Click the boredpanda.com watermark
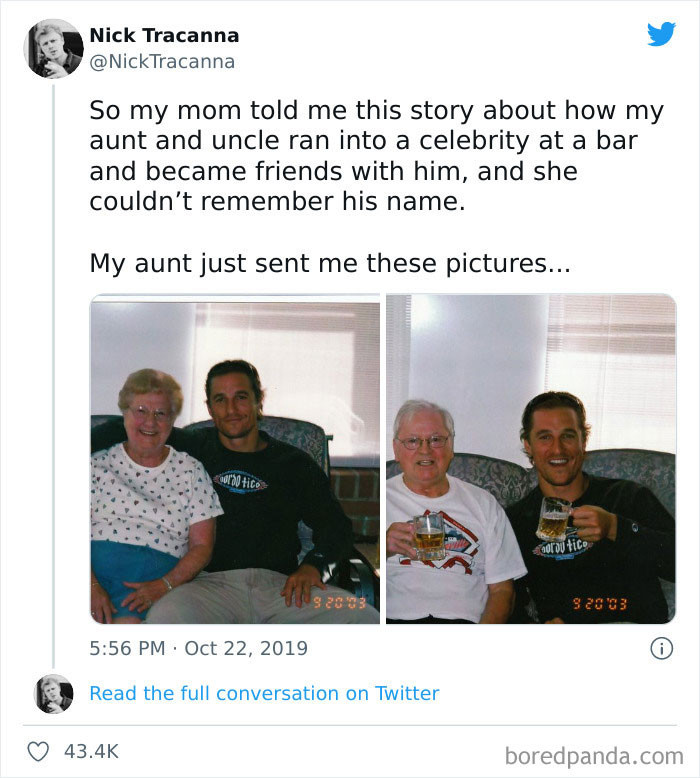Screen dimensions: 700x778 point(594,756)
